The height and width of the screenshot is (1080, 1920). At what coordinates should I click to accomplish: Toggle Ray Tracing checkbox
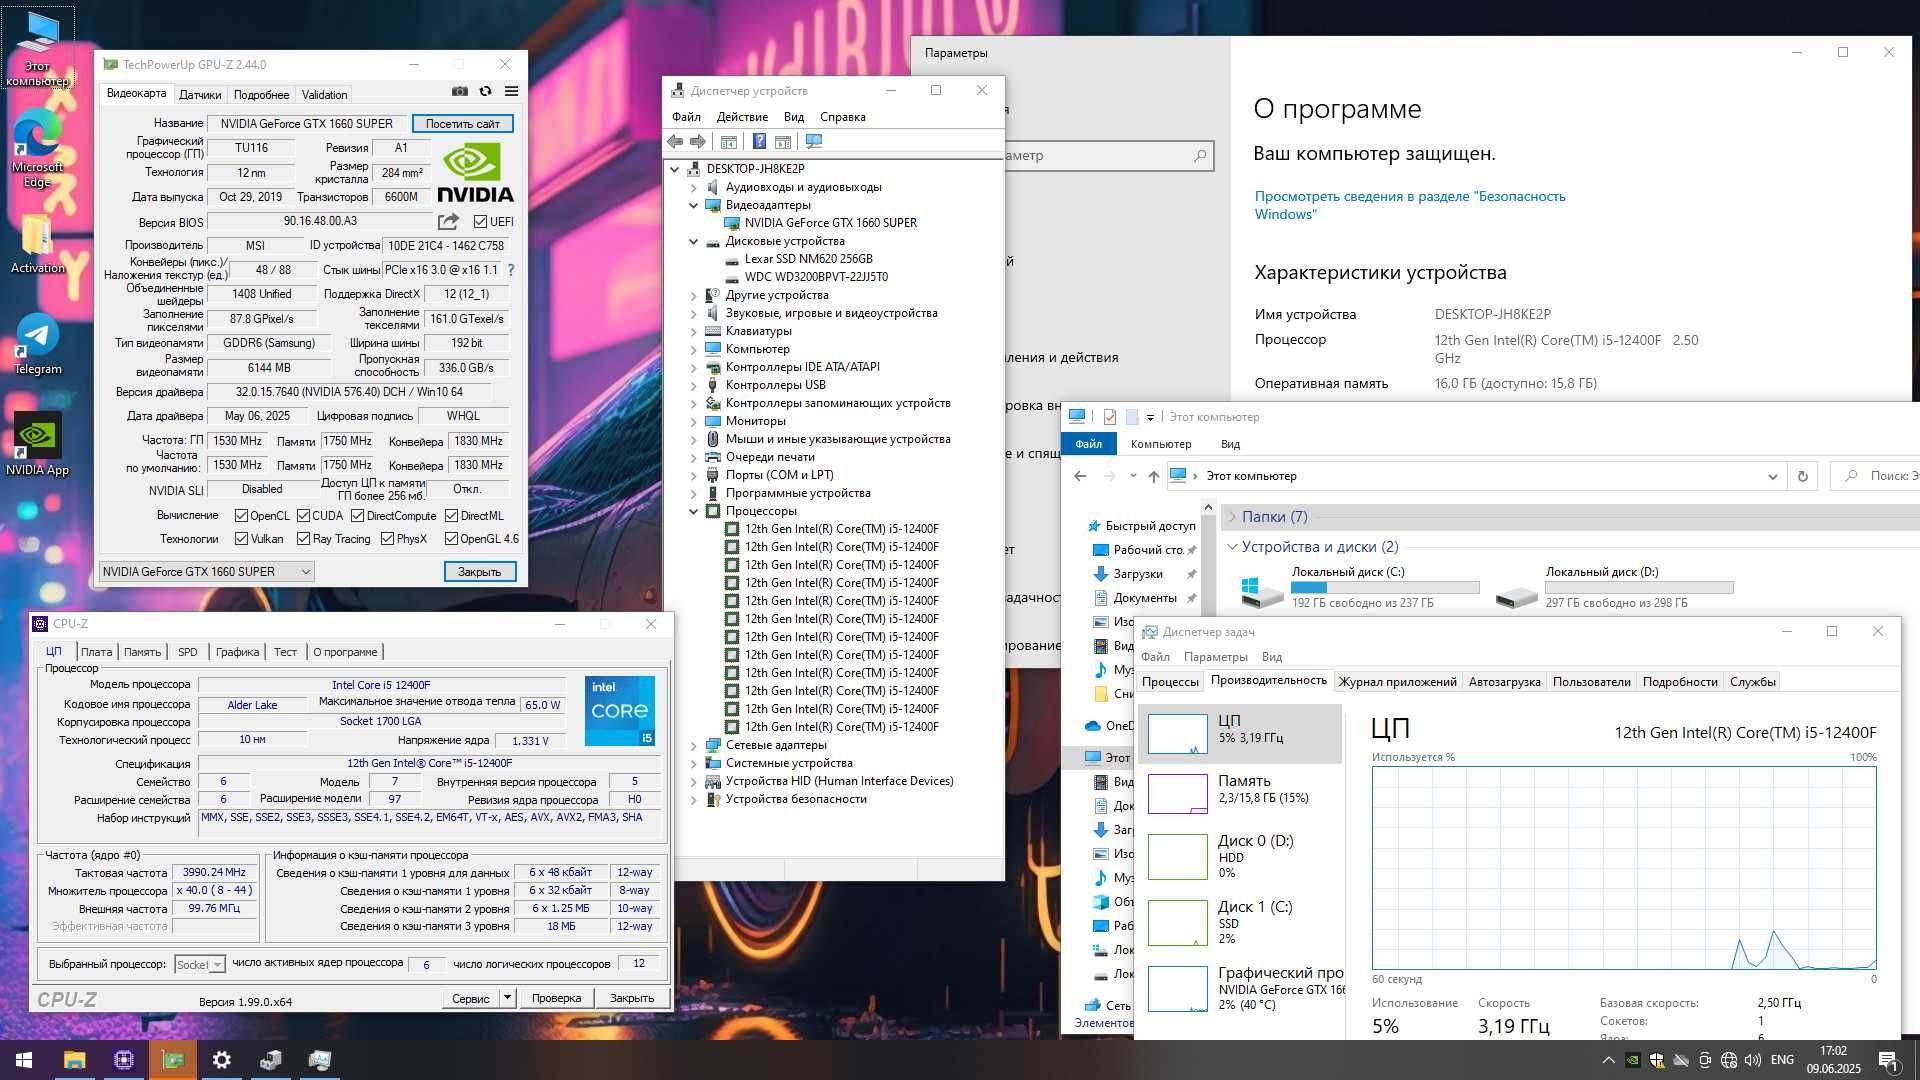(x=303, y=539)
